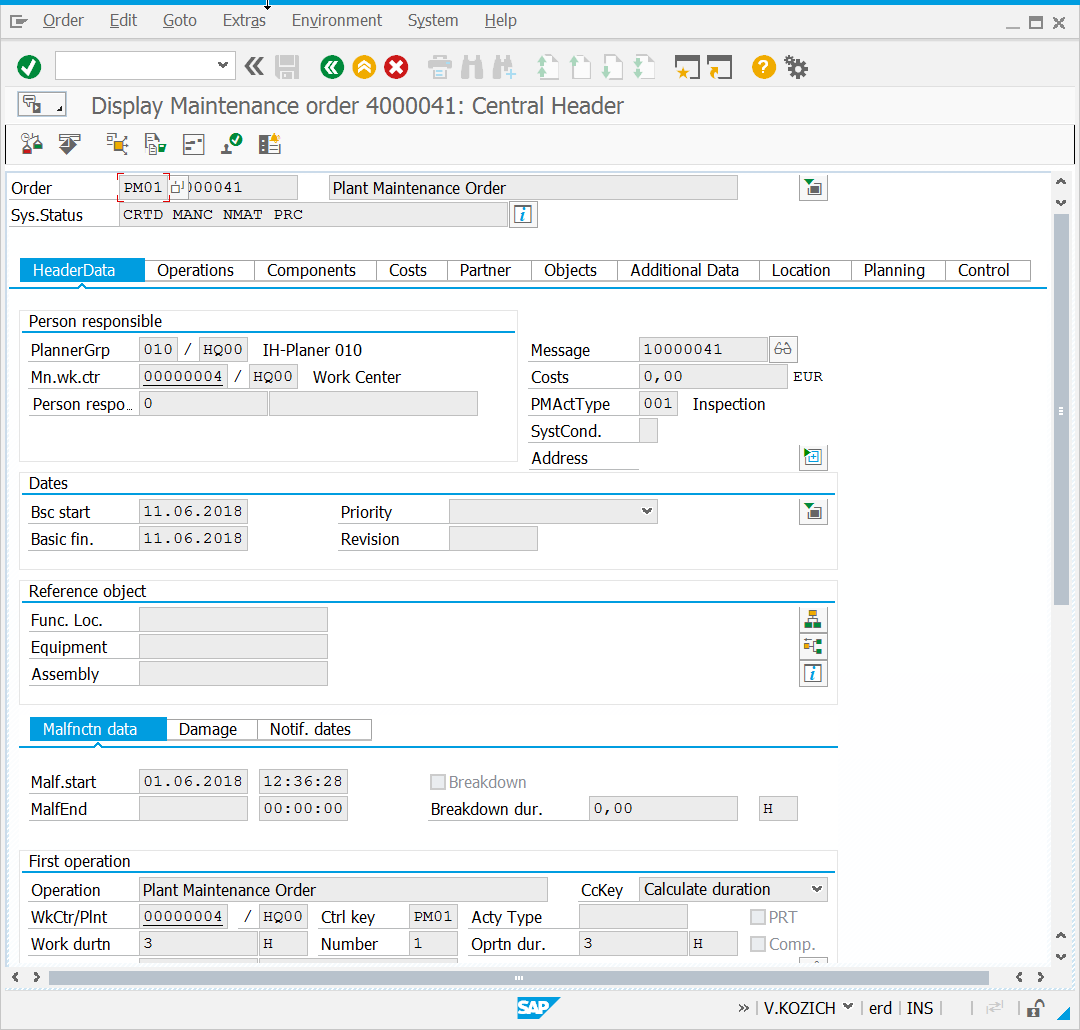1080x1030 pixels.
Task: Open the Func. Loc. structure list icon
Action: click(x=813, y=619)
